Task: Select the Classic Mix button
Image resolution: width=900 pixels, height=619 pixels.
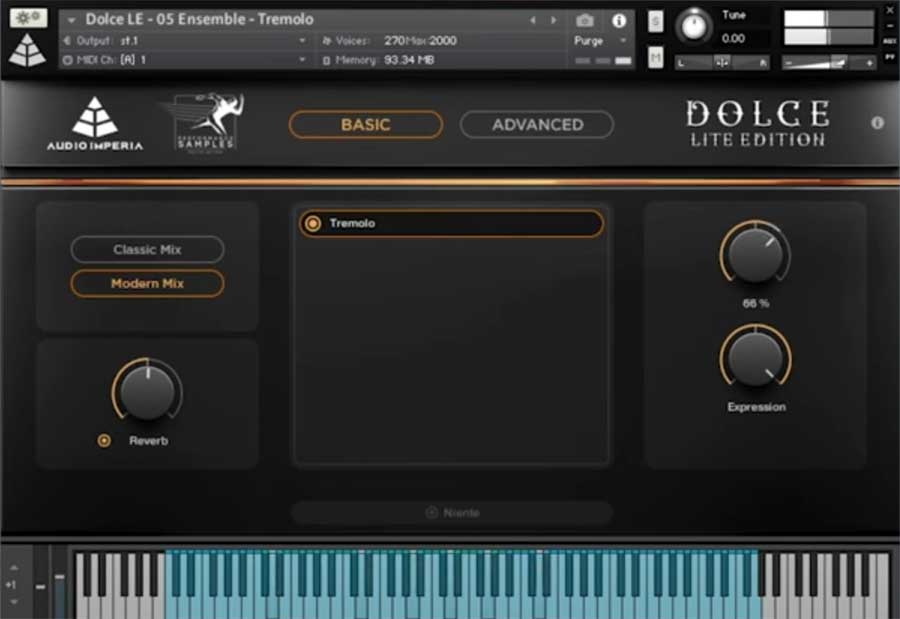Action: (148, 250)
